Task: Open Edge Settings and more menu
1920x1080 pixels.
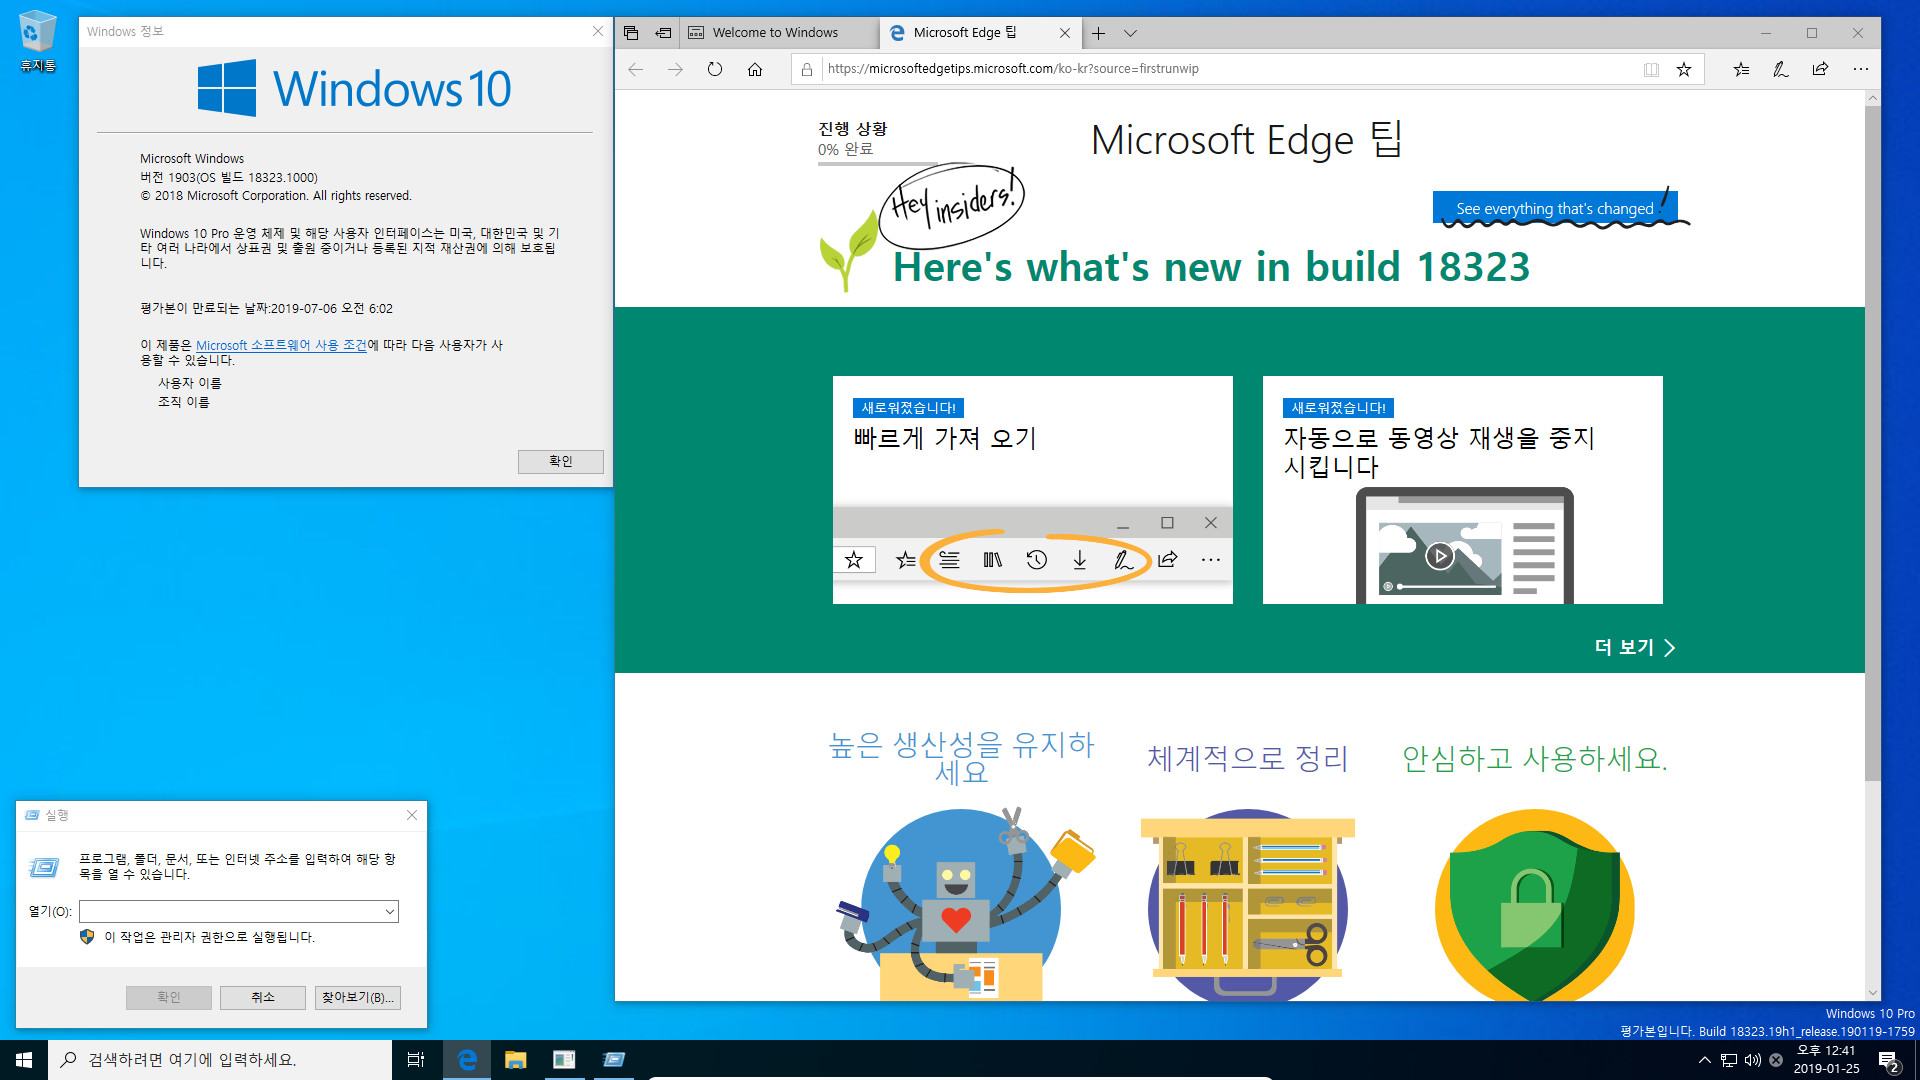Action: pos(1860,69)
